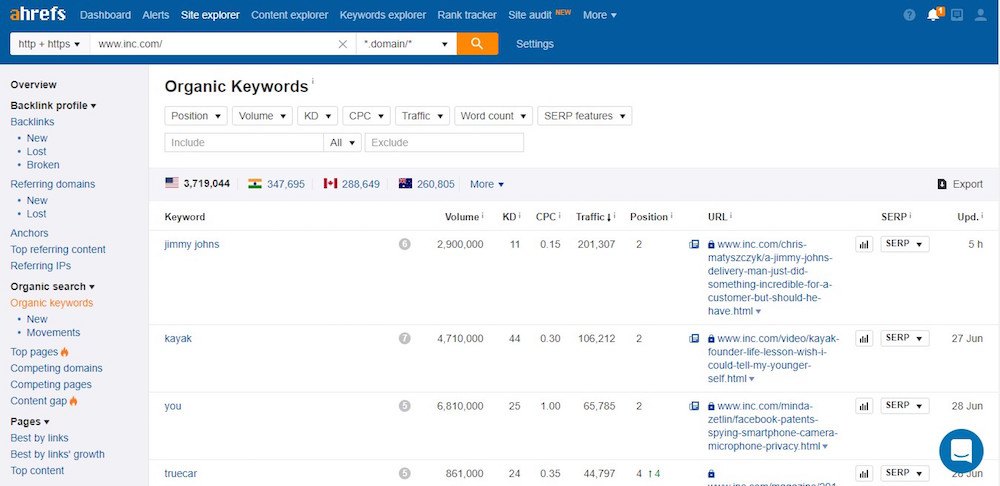Open Competing domains in the sidebar
The height and width of the screenshot is (486, 1000).
[x=56, y=369]
